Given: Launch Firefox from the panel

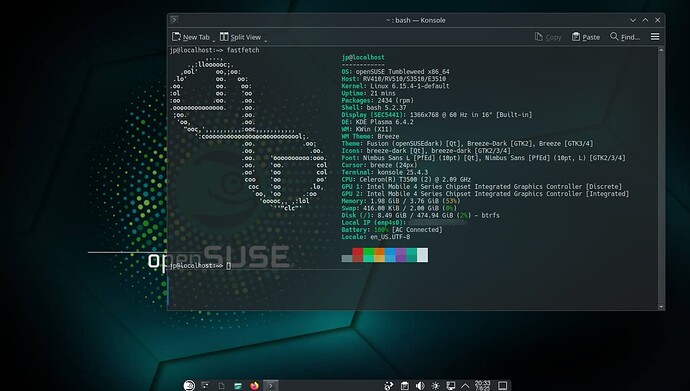Looking at the screenshot, I should point(254,386).
